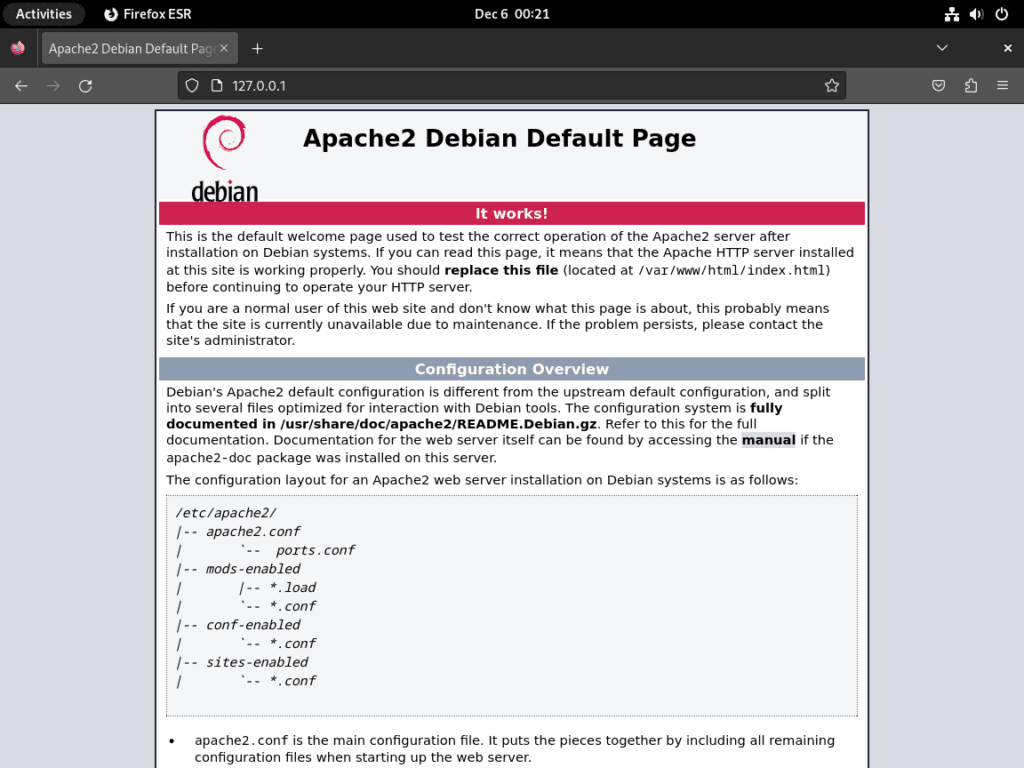Screen dimensions: 1024x768
Task: Close the Apache2 Debian tab
Action: click(x=224, y=47)
